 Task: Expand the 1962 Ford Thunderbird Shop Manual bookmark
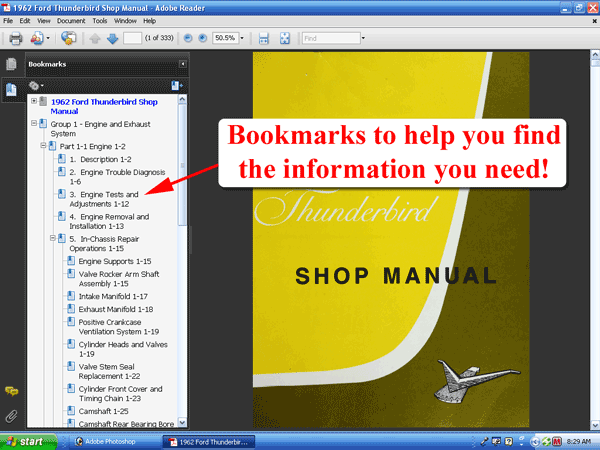click(x=34, y=101)
